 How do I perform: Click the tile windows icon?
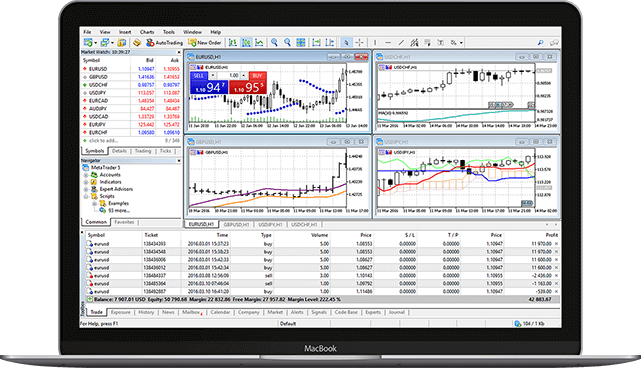click(301, 43)
